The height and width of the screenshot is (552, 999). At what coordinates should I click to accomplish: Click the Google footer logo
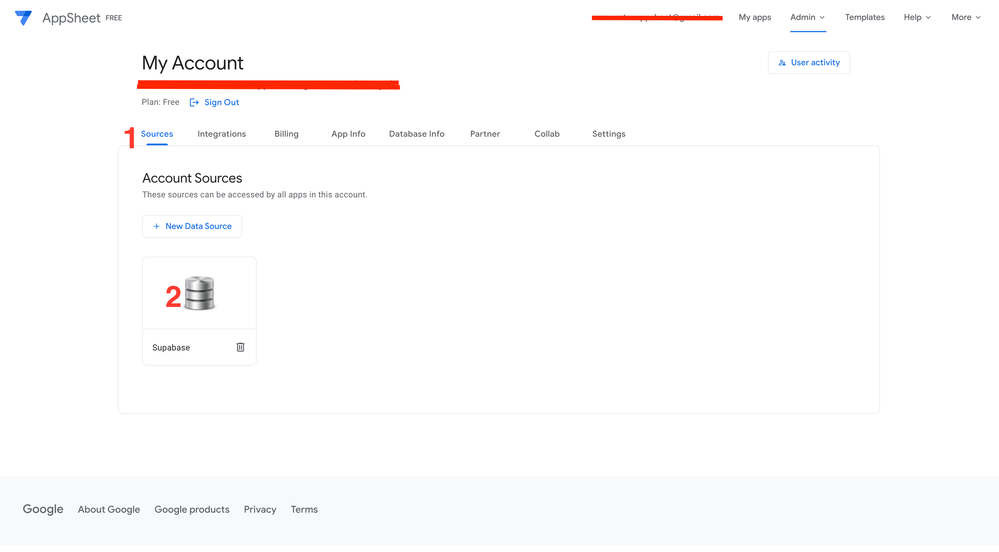(x=43, y=509)
